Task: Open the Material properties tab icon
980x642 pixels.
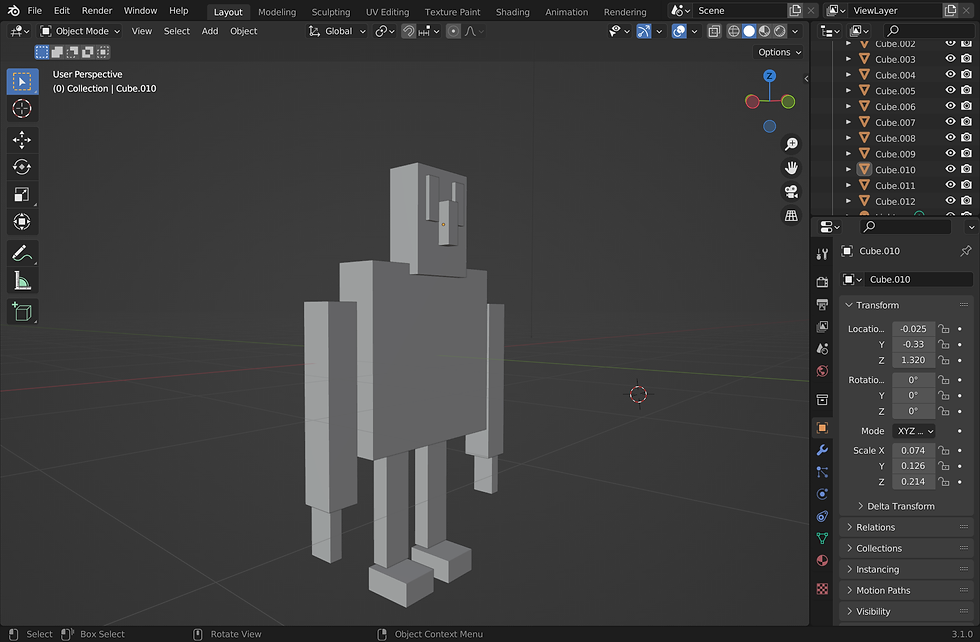Action: pyautogui.click(x=822, y=560)
